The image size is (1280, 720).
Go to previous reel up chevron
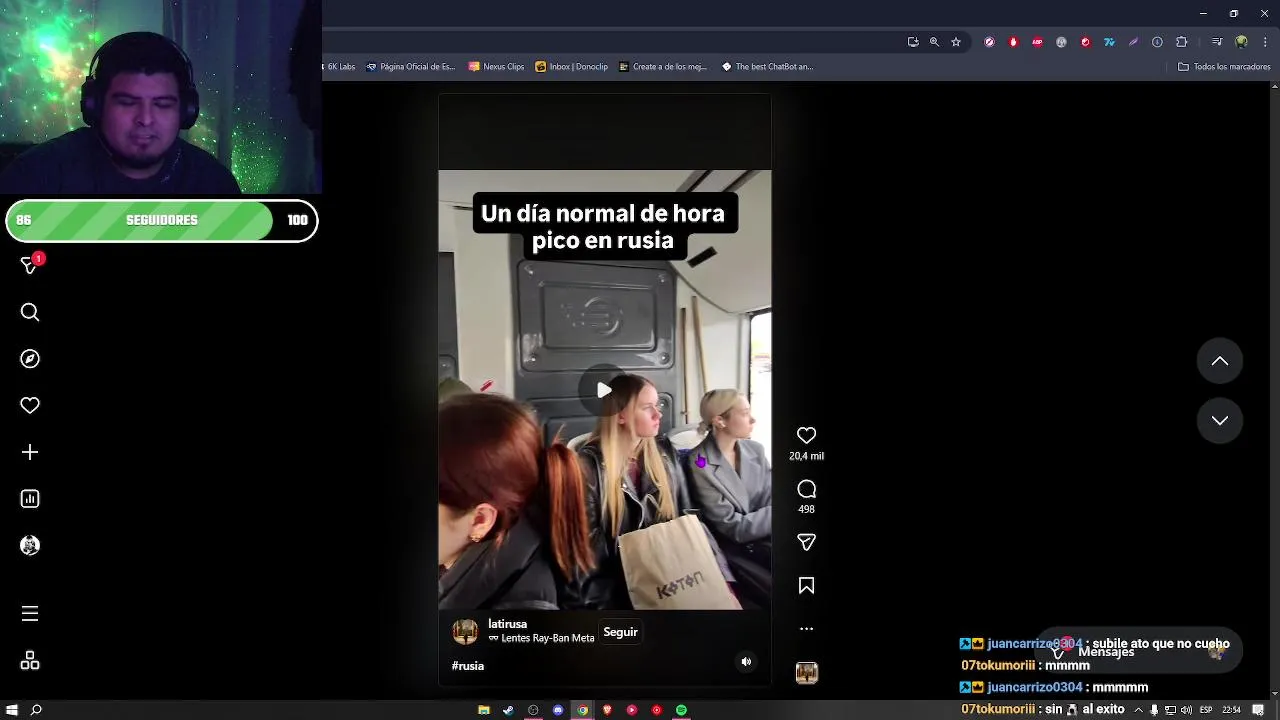1220,361
